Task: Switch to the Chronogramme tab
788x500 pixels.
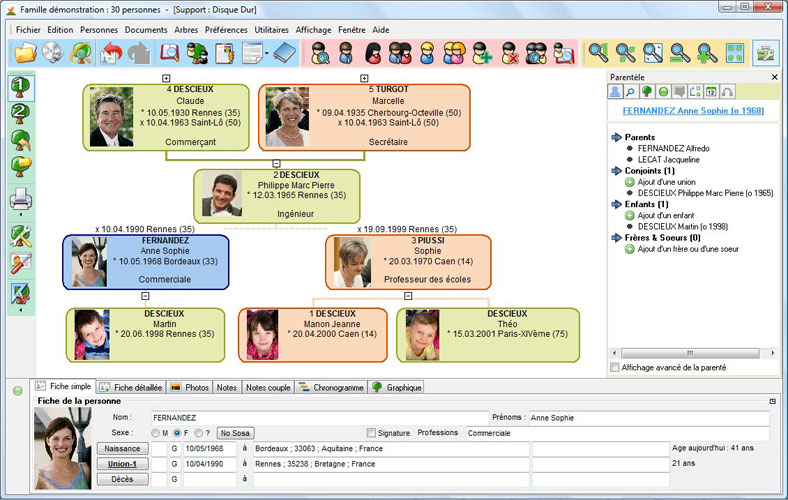Action: point(331,387)
